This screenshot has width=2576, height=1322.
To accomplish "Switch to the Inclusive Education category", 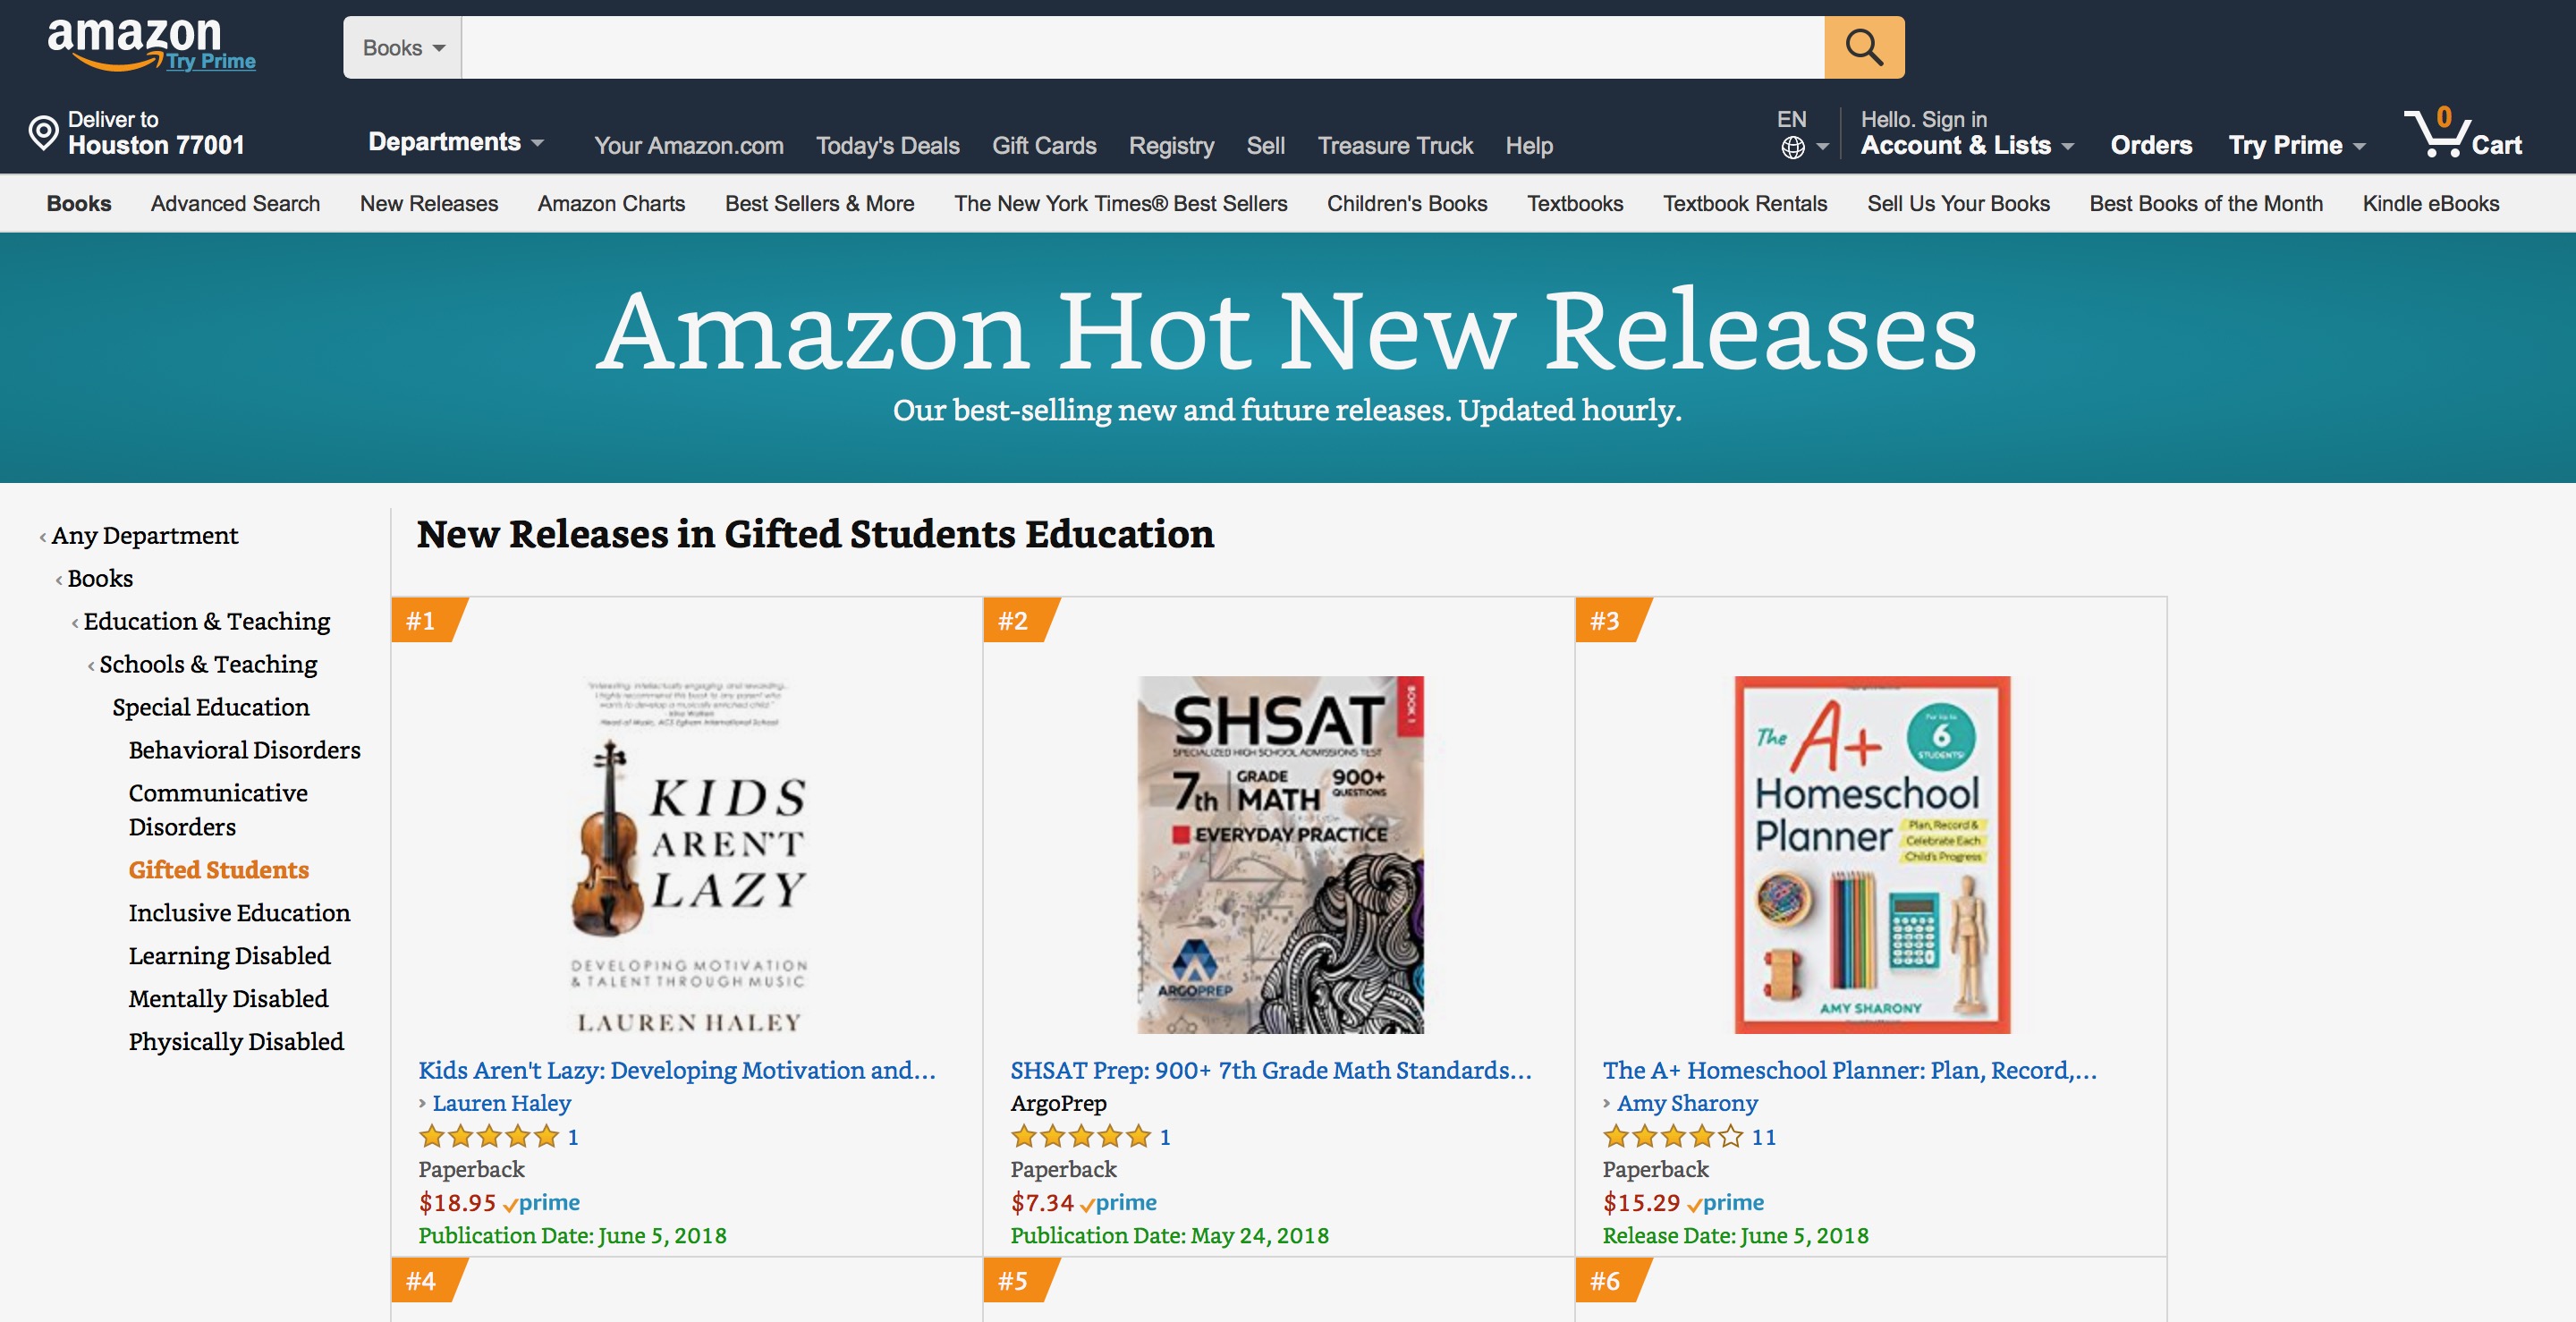I will point(238,913).
